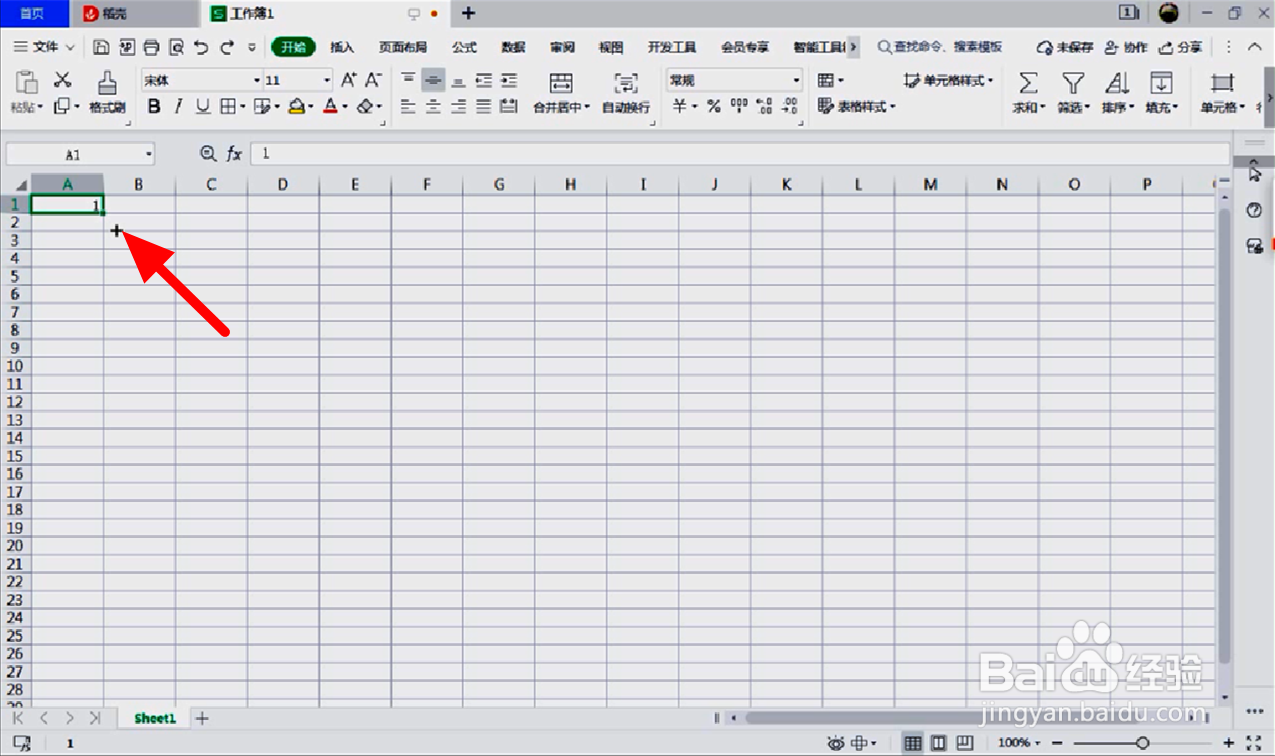Click the formula bar input field
1275x756 pixels.
(740, 154)
